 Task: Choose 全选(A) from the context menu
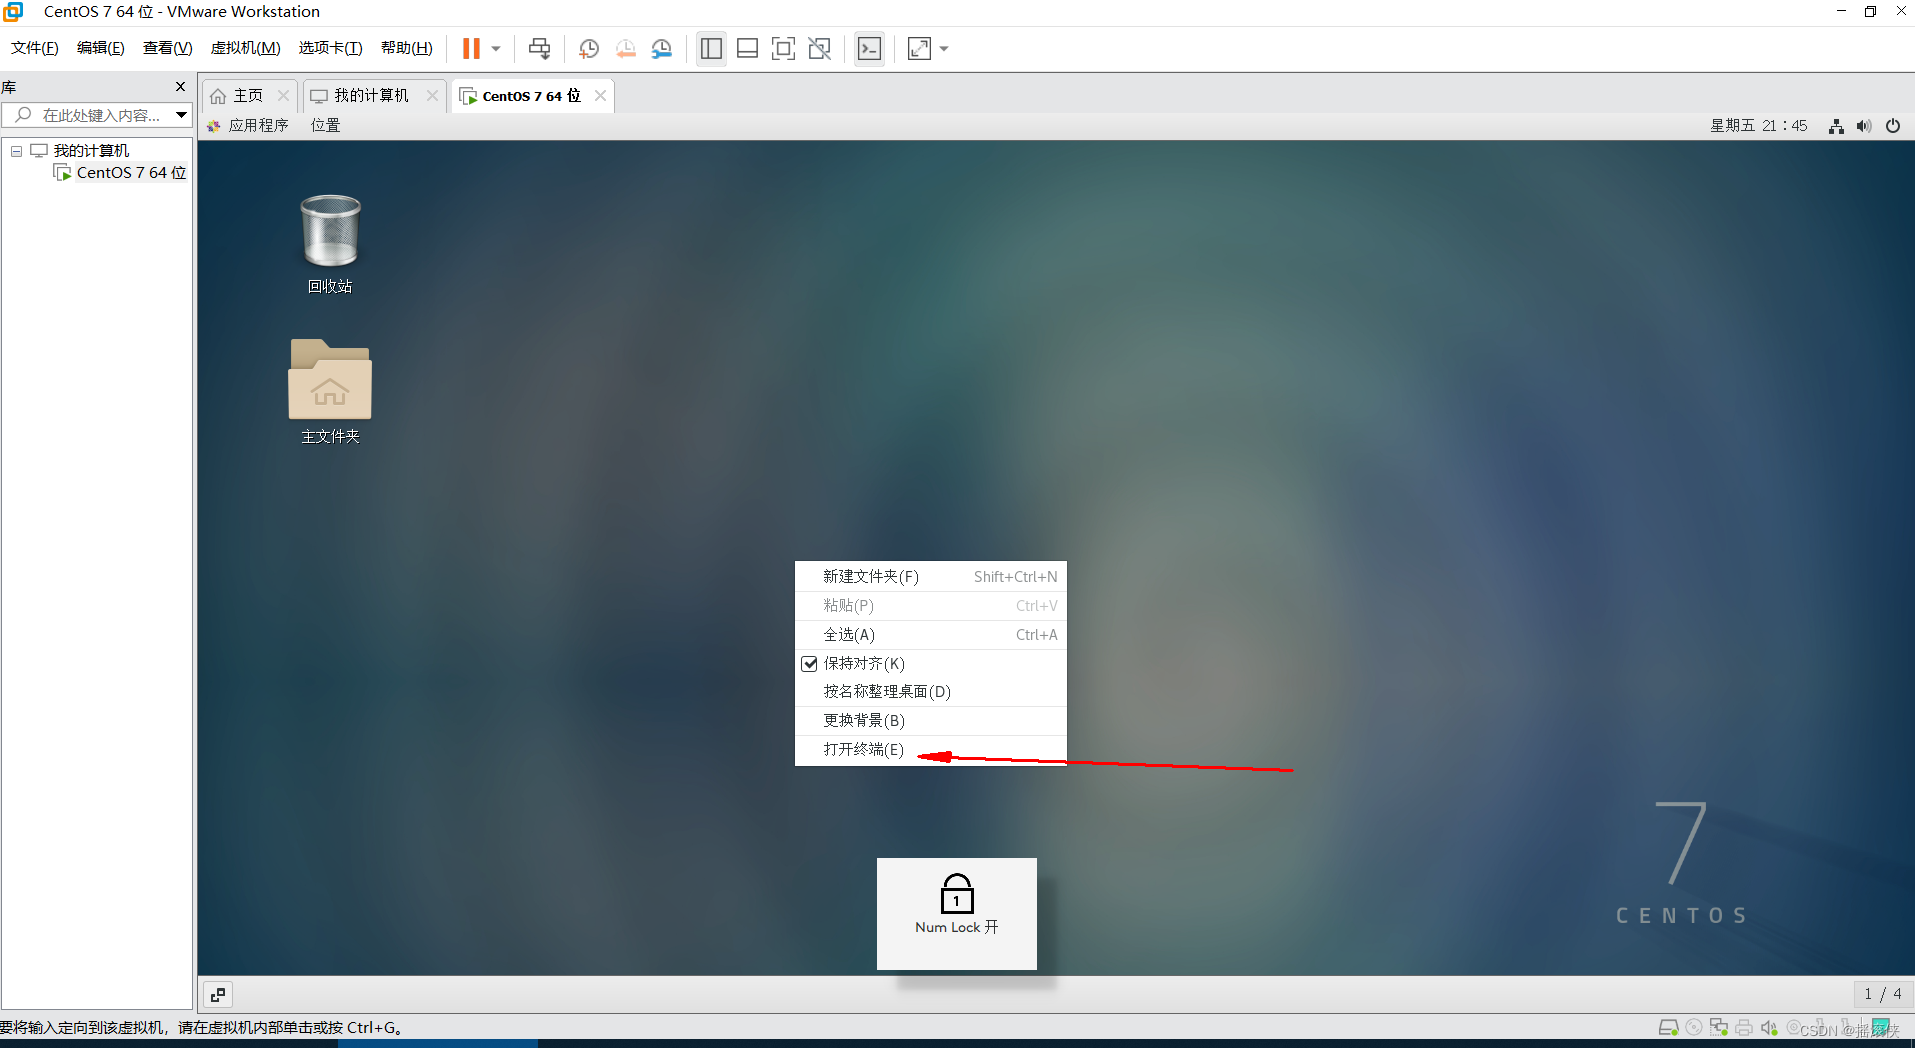931,635
